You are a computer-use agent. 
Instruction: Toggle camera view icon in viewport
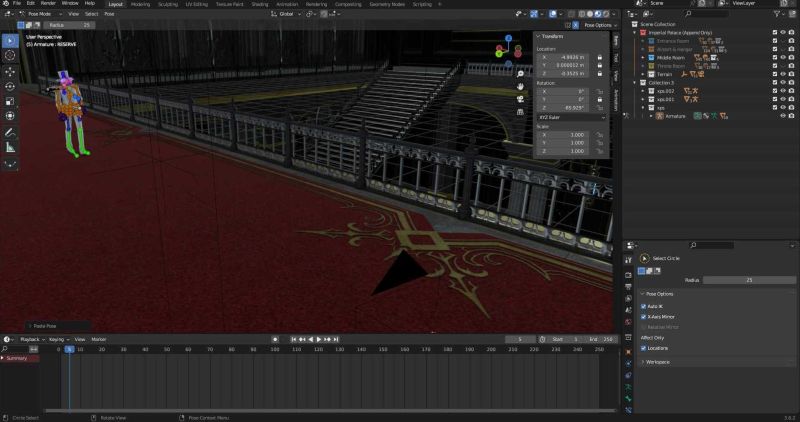[x=520, y=99]
